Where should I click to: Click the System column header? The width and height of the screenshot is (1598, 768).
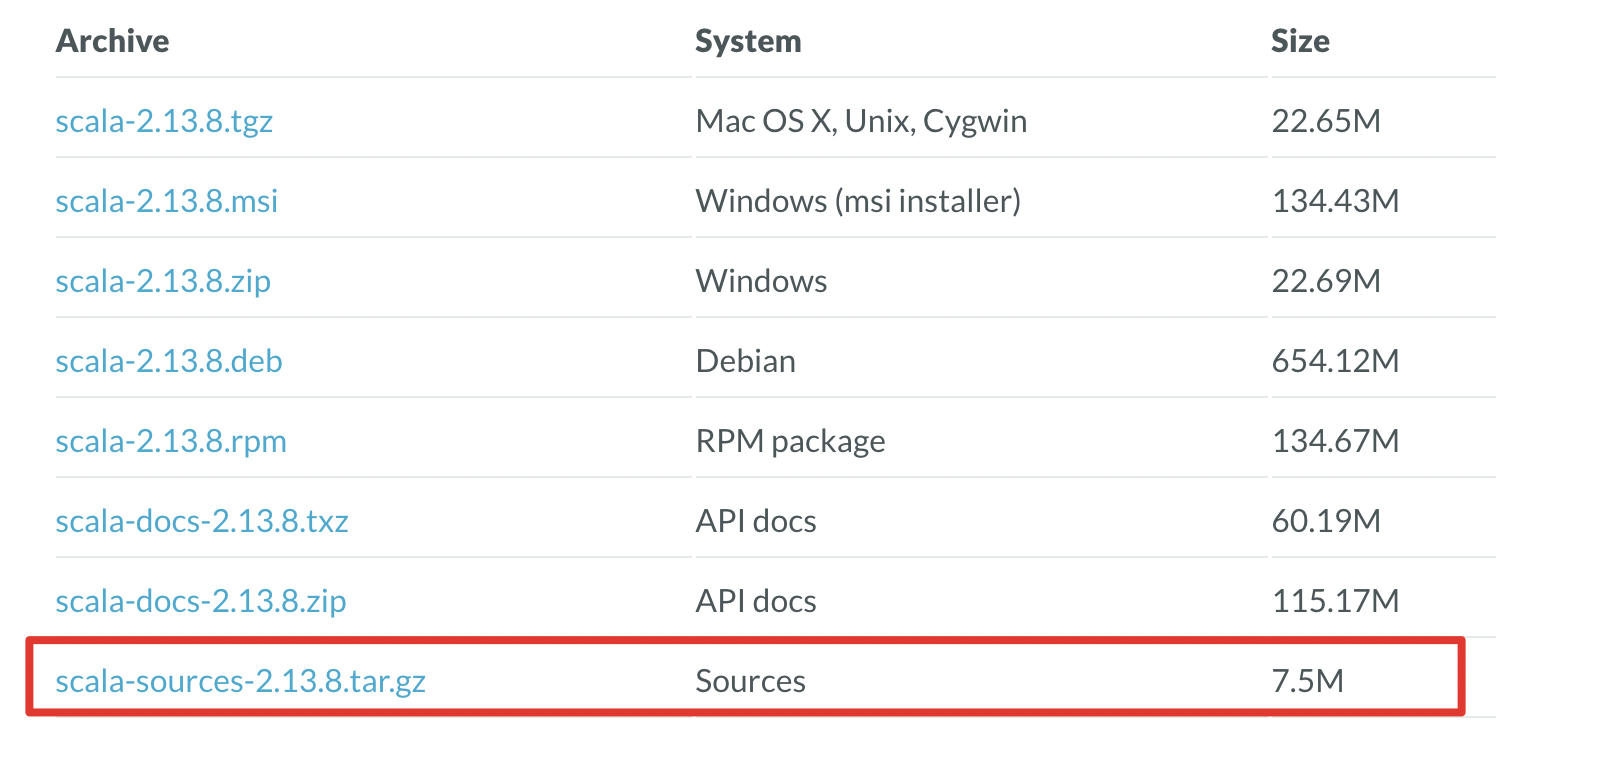click(x=748, y=41)
